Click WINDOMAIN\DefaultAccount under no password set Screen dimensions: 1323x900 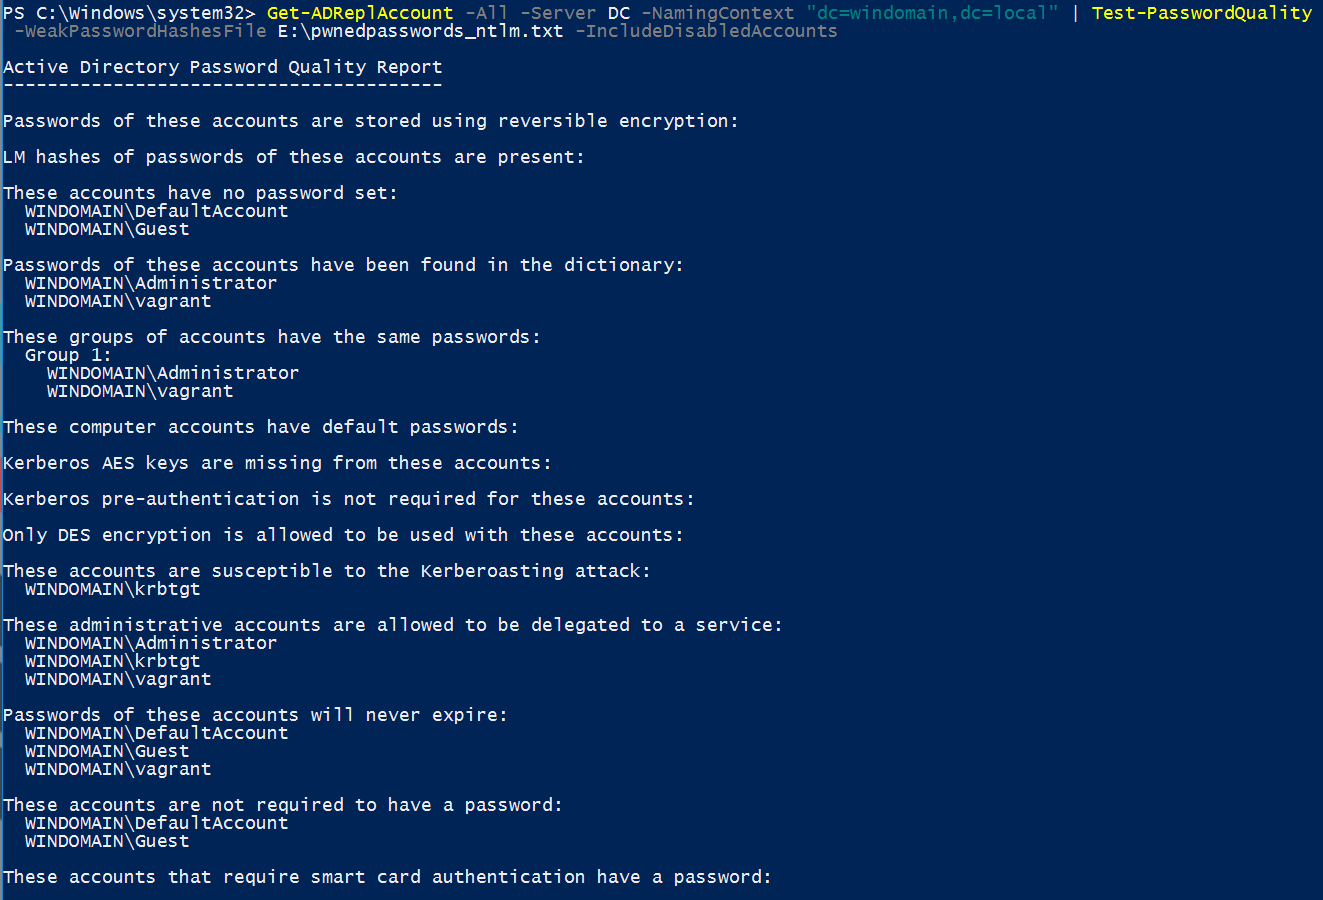coord(157,211)
